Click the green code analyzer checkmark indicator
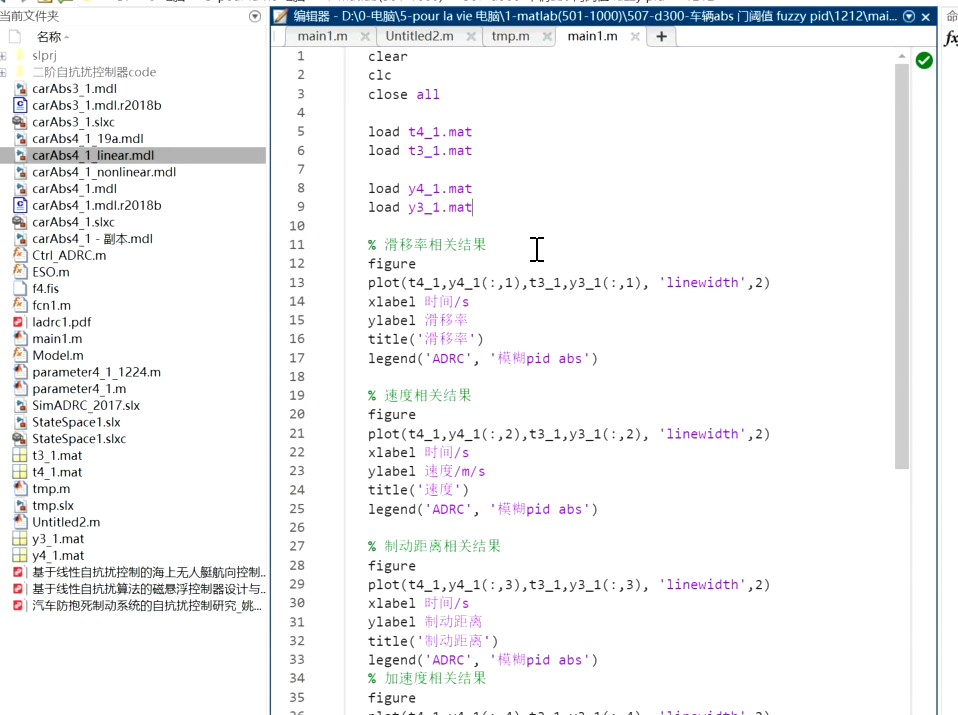 tap(923, 60)
